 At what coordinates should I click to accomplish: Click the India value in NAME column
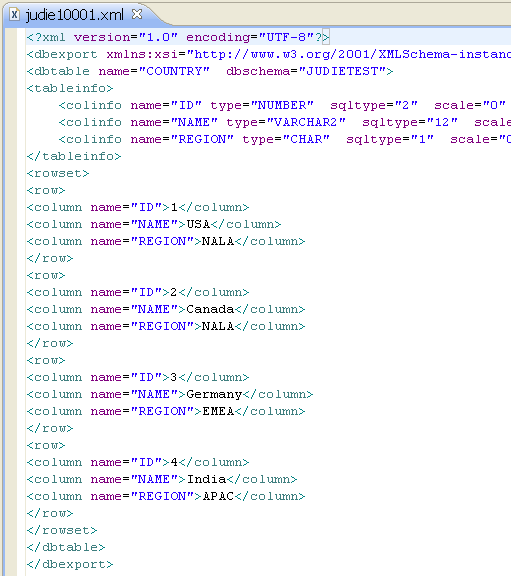206,479
